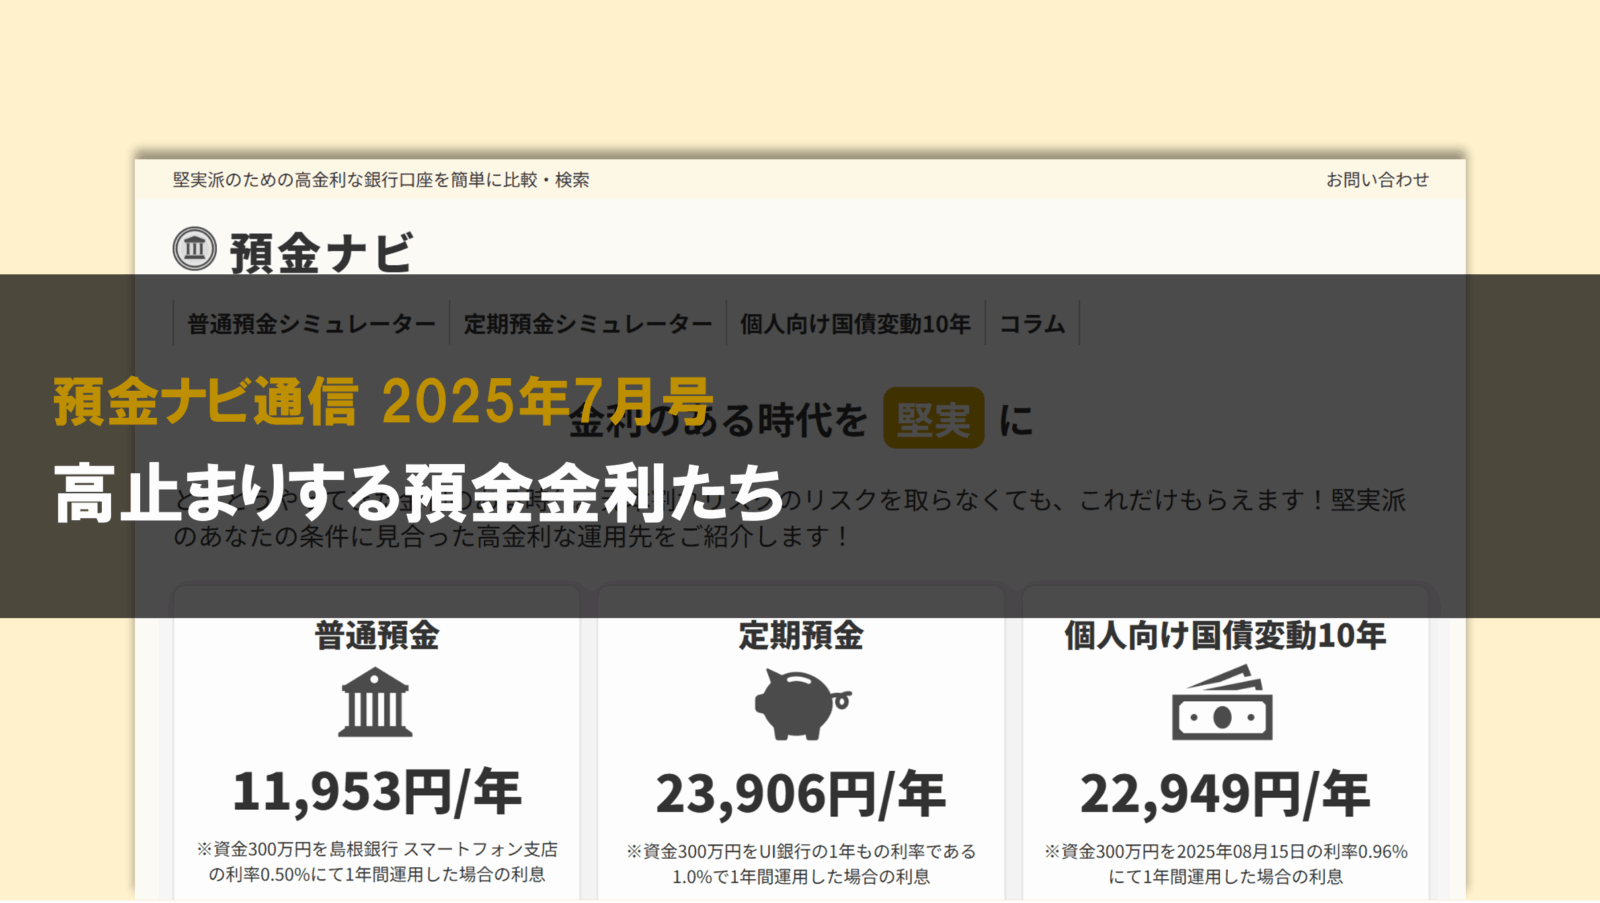
Task: Click the highlighted 堅実 badge
Action: tap(933, 419)
